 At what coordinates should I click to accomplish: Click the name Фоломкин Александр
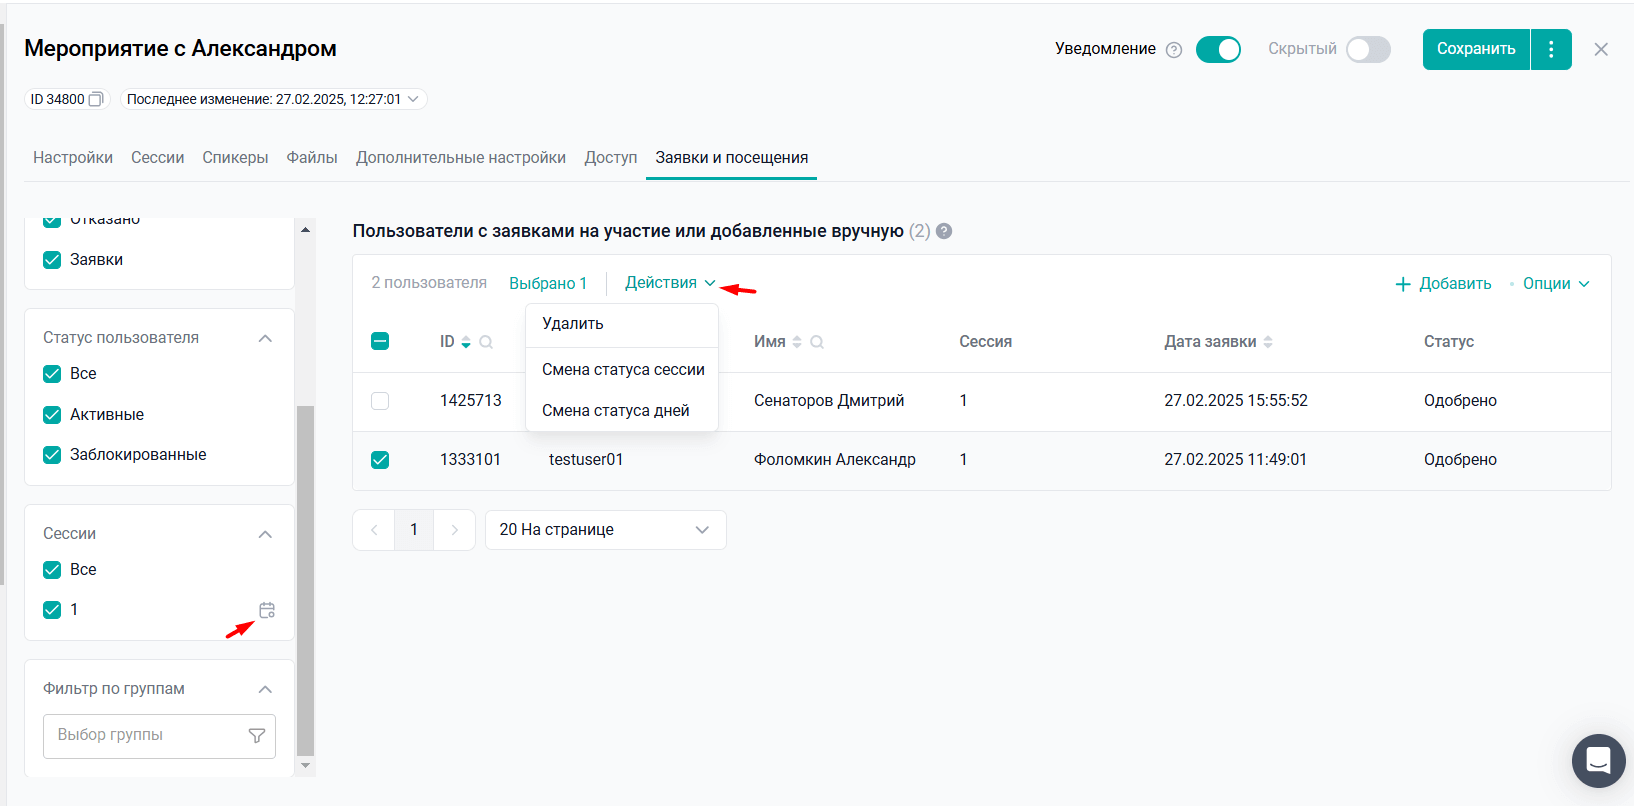pos(835,460)
